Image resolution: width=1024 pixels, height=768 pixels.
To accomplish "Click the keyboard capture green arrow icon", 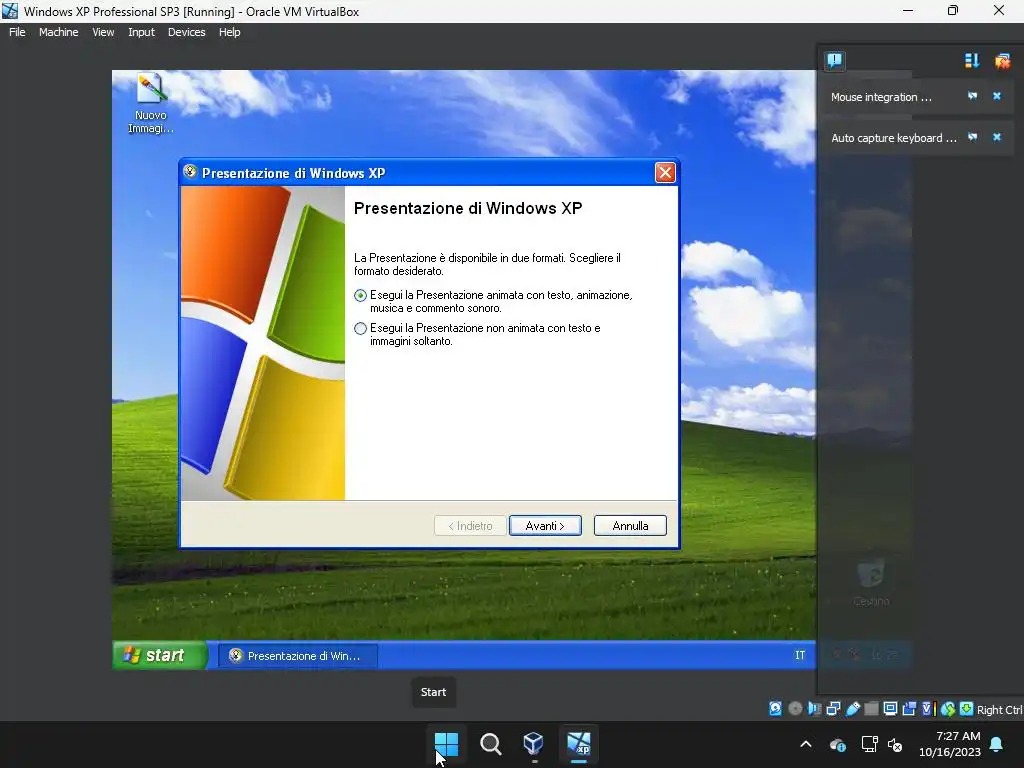I will (967, 709).
